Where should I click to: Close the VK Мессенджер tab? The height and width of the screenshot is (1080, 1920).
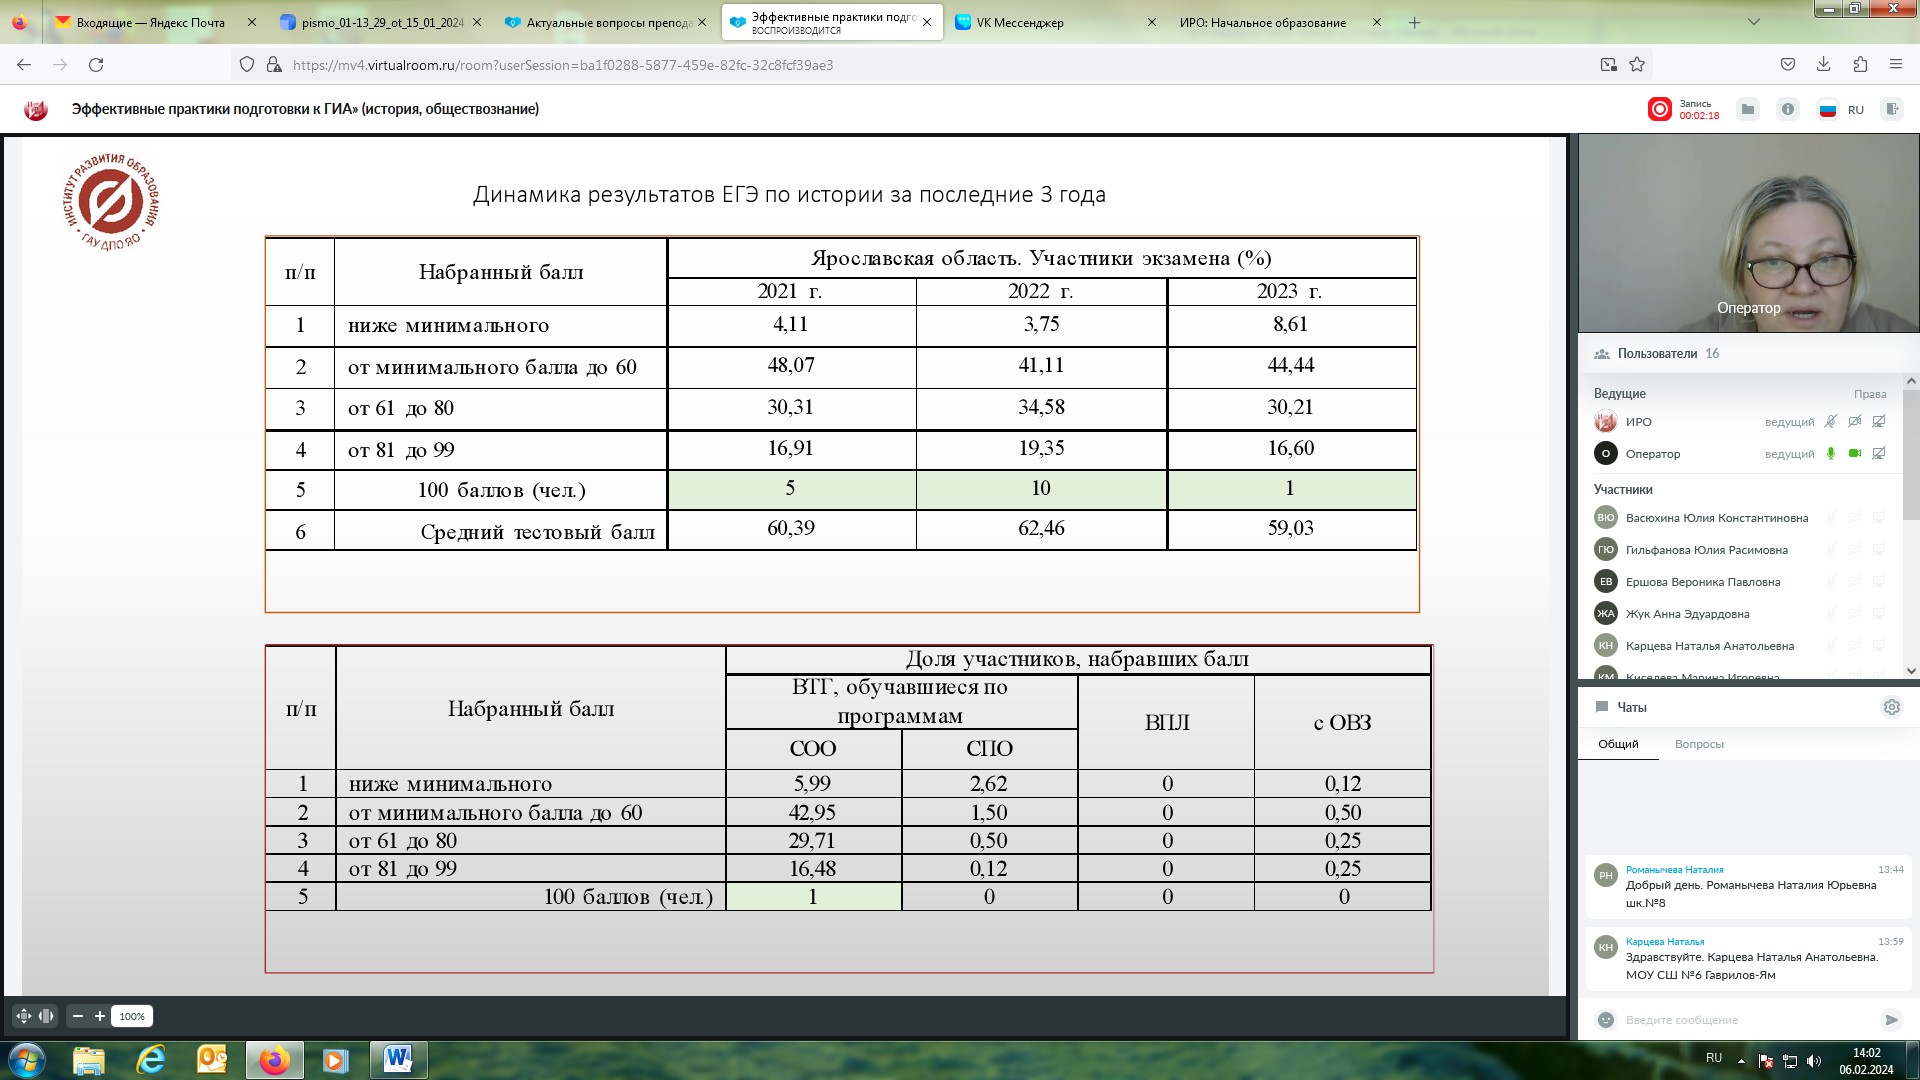point(1151,22)
